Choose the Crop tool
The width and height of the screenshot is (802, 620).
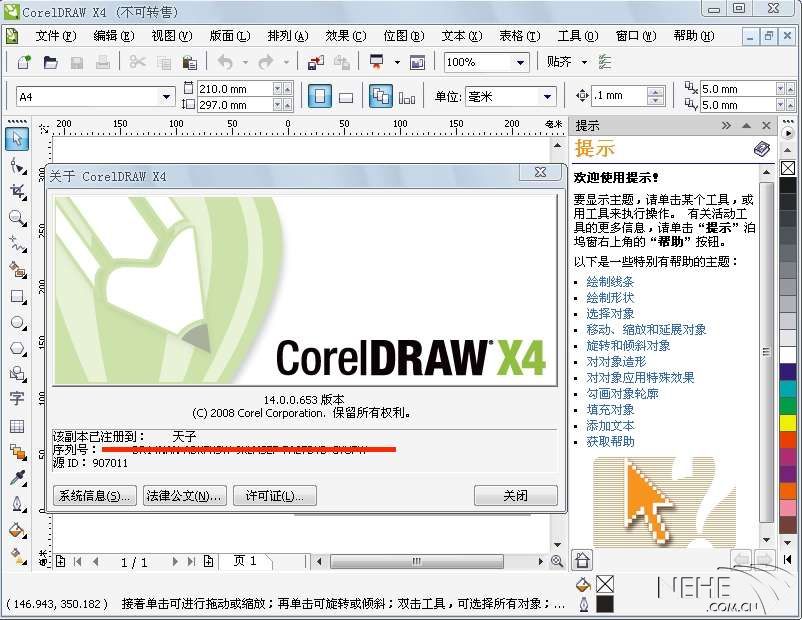point(17,192)
